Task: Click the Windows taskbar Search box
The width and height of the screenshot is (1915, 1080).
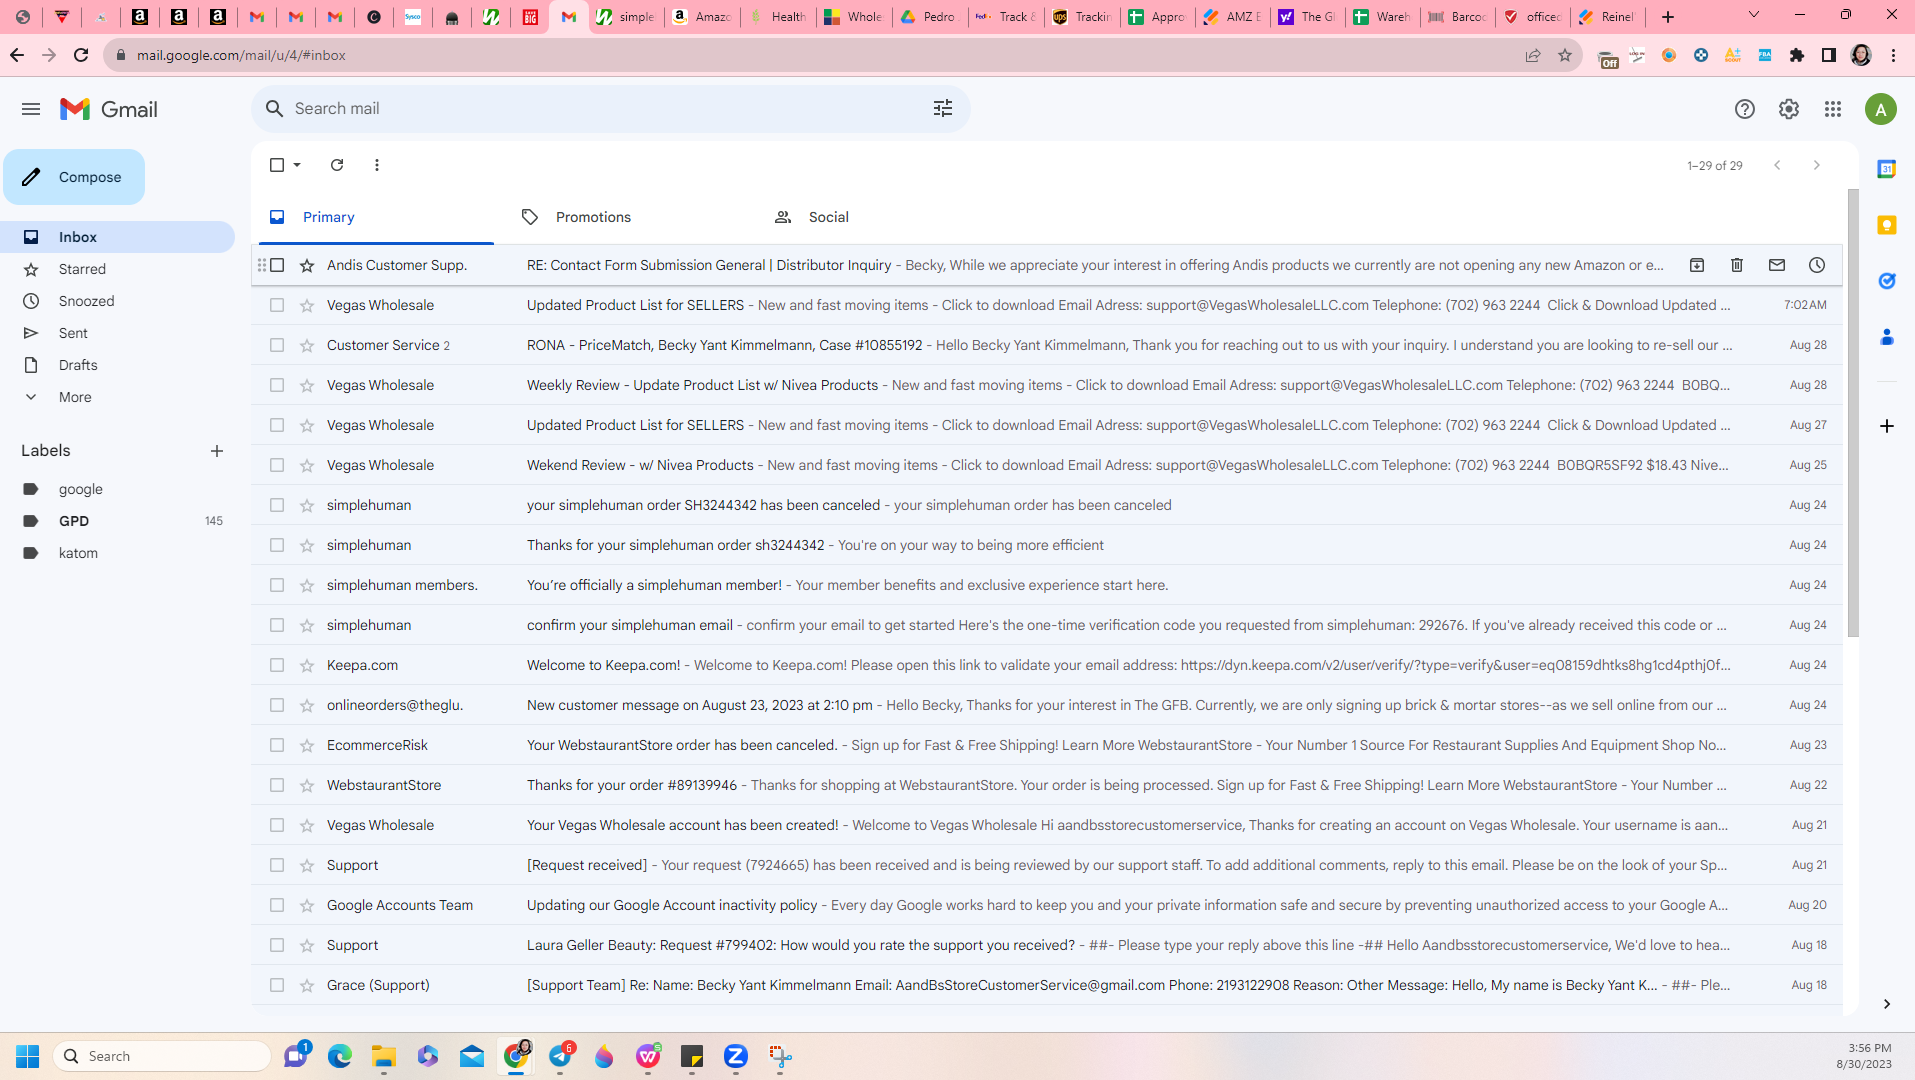Action: (x=162, y=1056)
